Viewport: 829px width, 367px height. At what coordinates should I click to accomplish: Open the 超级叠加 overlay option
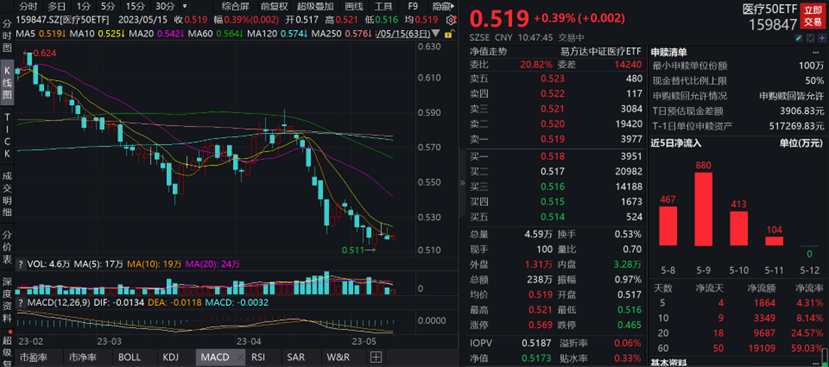coord(315,6)
